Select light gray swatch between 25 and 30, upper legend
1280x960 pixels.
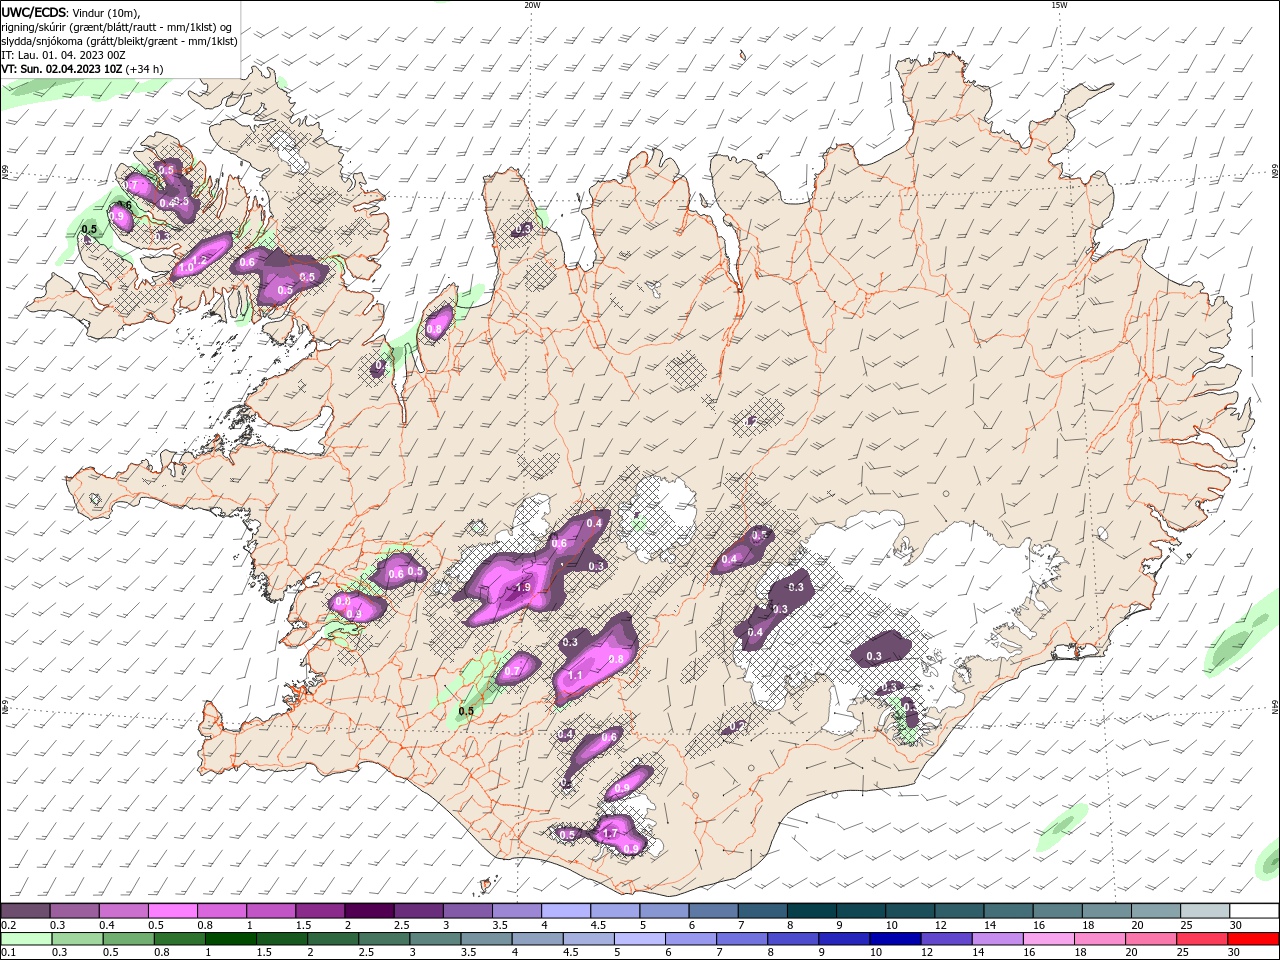1205,911
